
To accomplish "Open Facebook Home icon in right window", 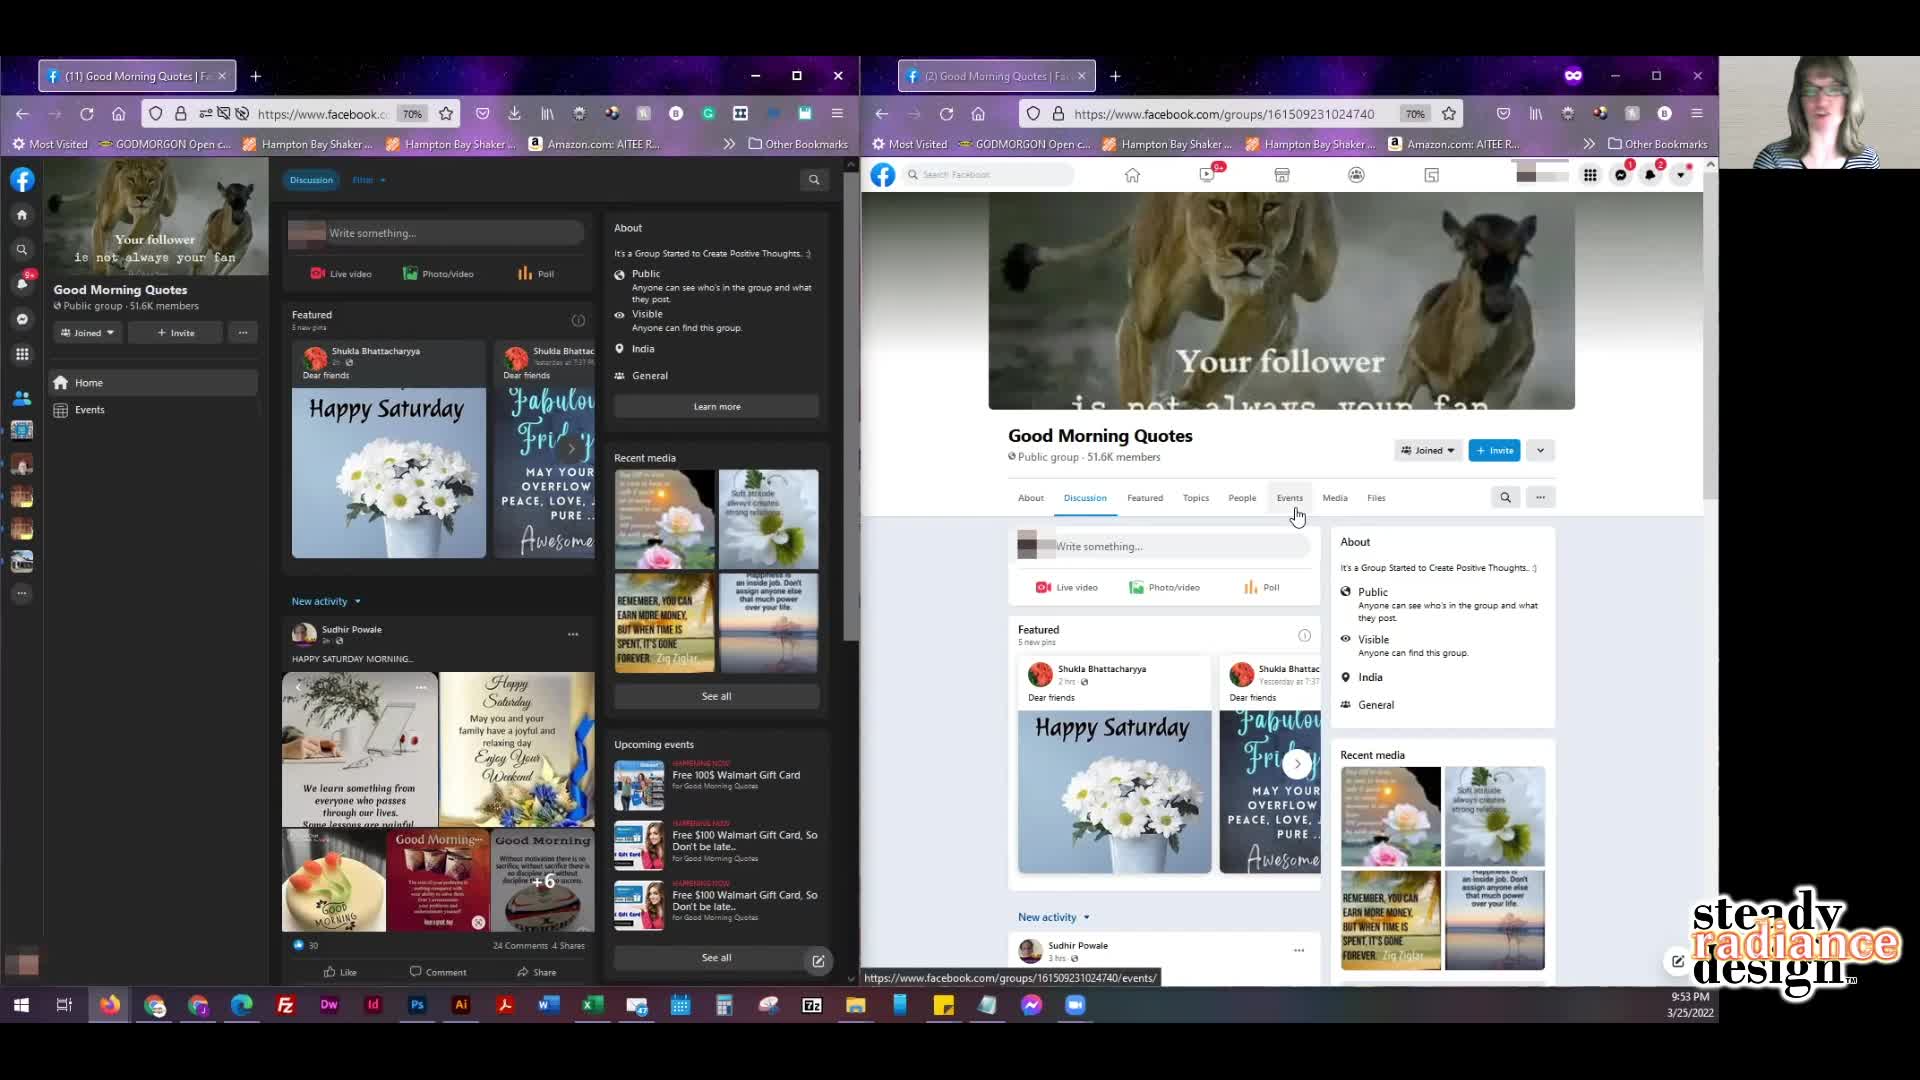I will click(x=1132, y=175).
